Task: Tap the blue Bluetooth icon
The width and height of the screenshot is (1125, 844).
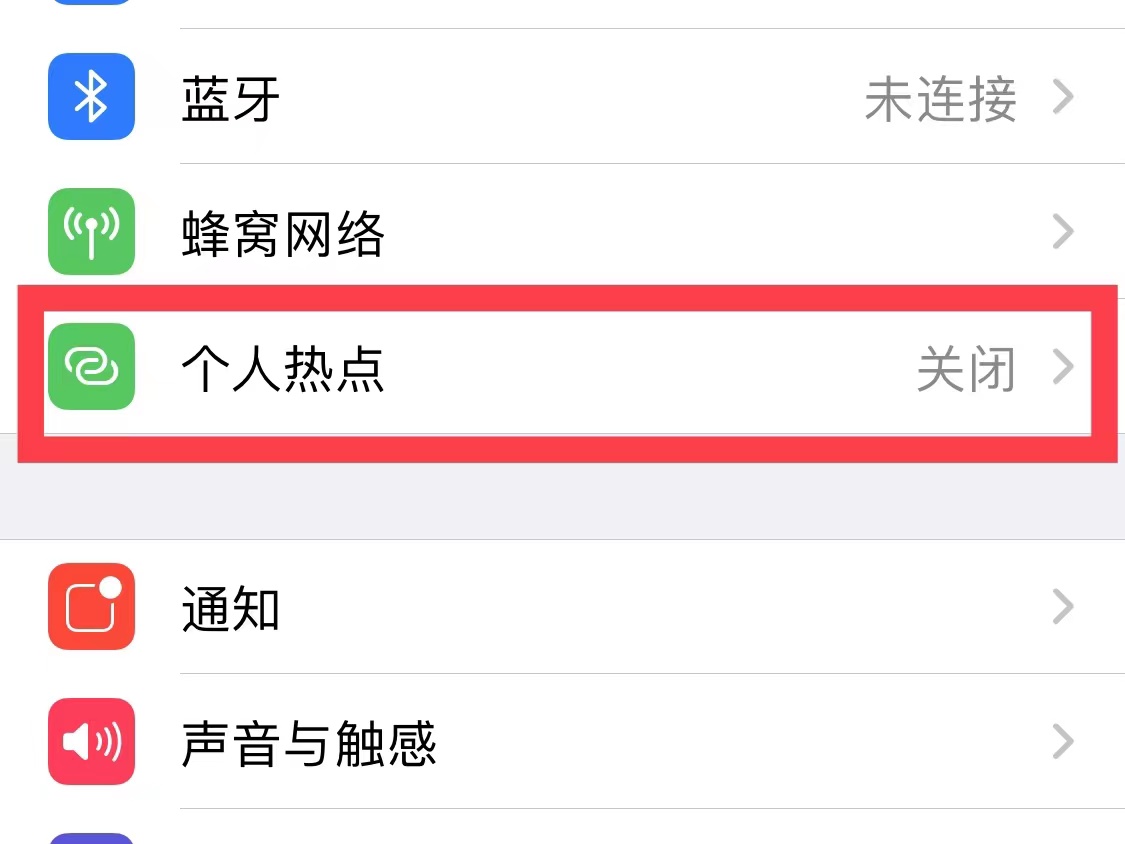Action: [91, 96]
